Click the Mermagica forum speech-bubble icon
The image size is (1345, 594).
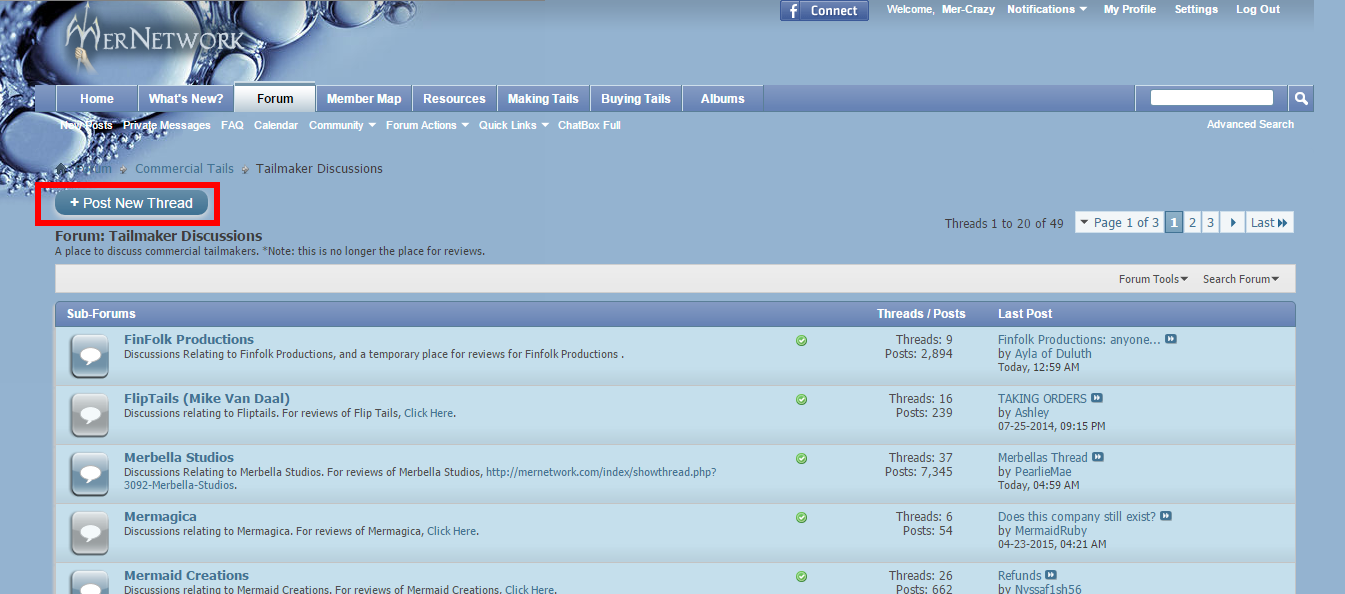pyautogui.click(x=90, y=533)
